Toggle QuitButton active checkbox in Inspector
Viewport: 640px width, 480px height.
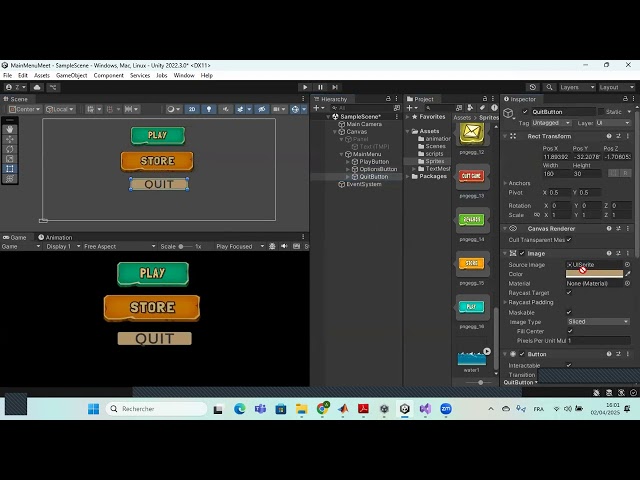coord(525,111)
